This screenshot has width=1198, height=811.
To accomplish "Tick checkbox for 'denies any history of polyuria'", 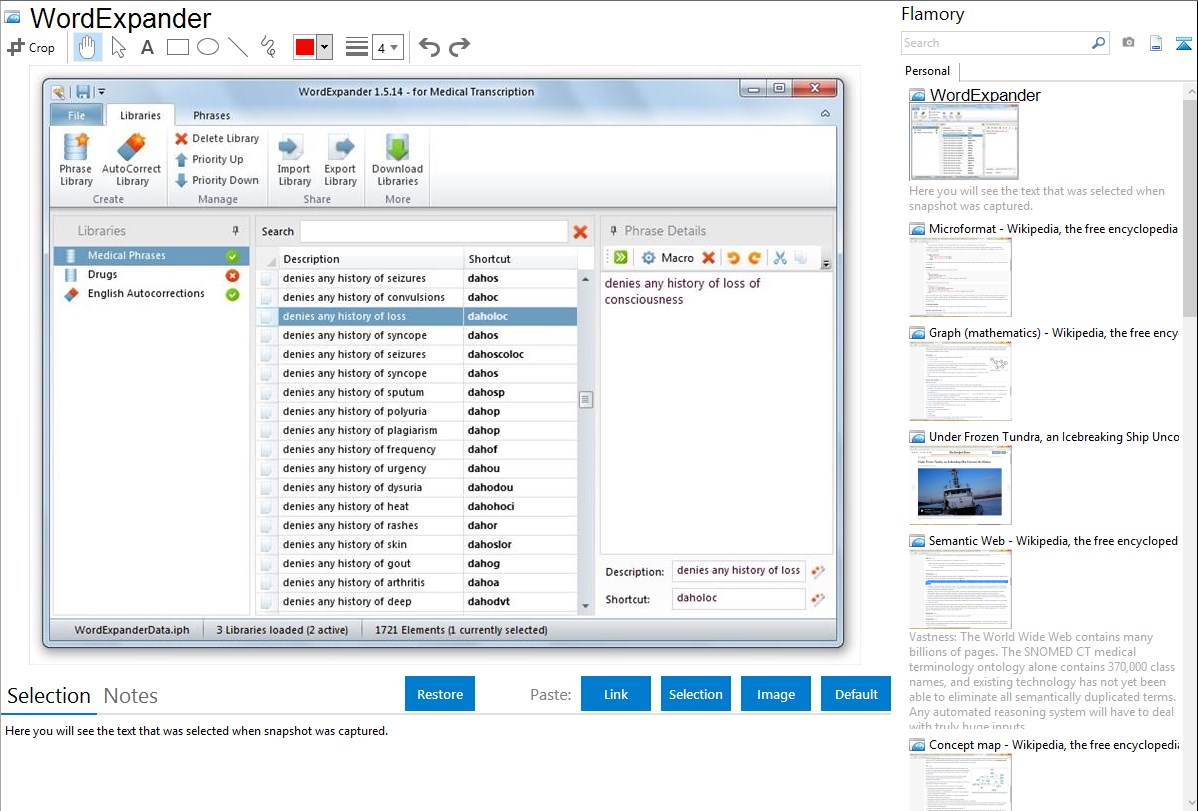I will click(x=266, y=412).
